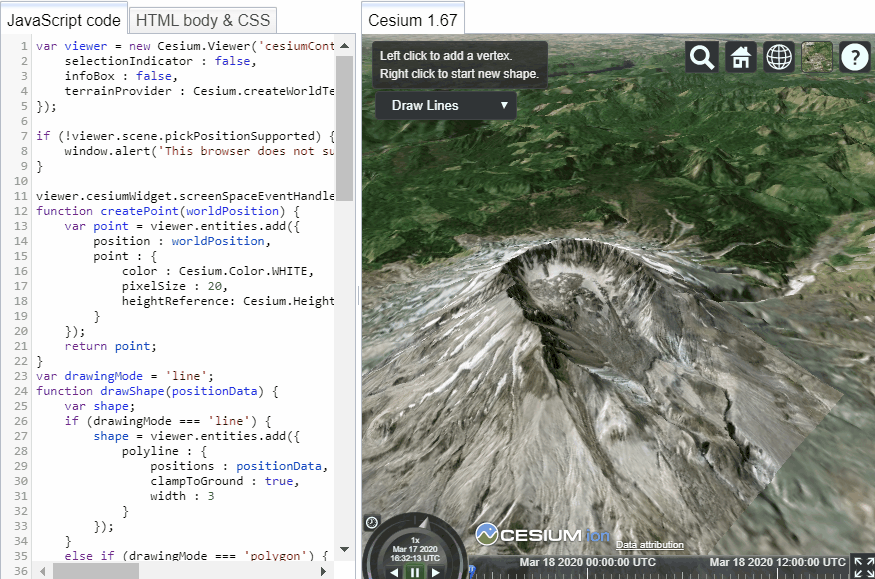Play the animation forward
The height and width of the screenshot is (579, 875).
(x=435, y=572)
